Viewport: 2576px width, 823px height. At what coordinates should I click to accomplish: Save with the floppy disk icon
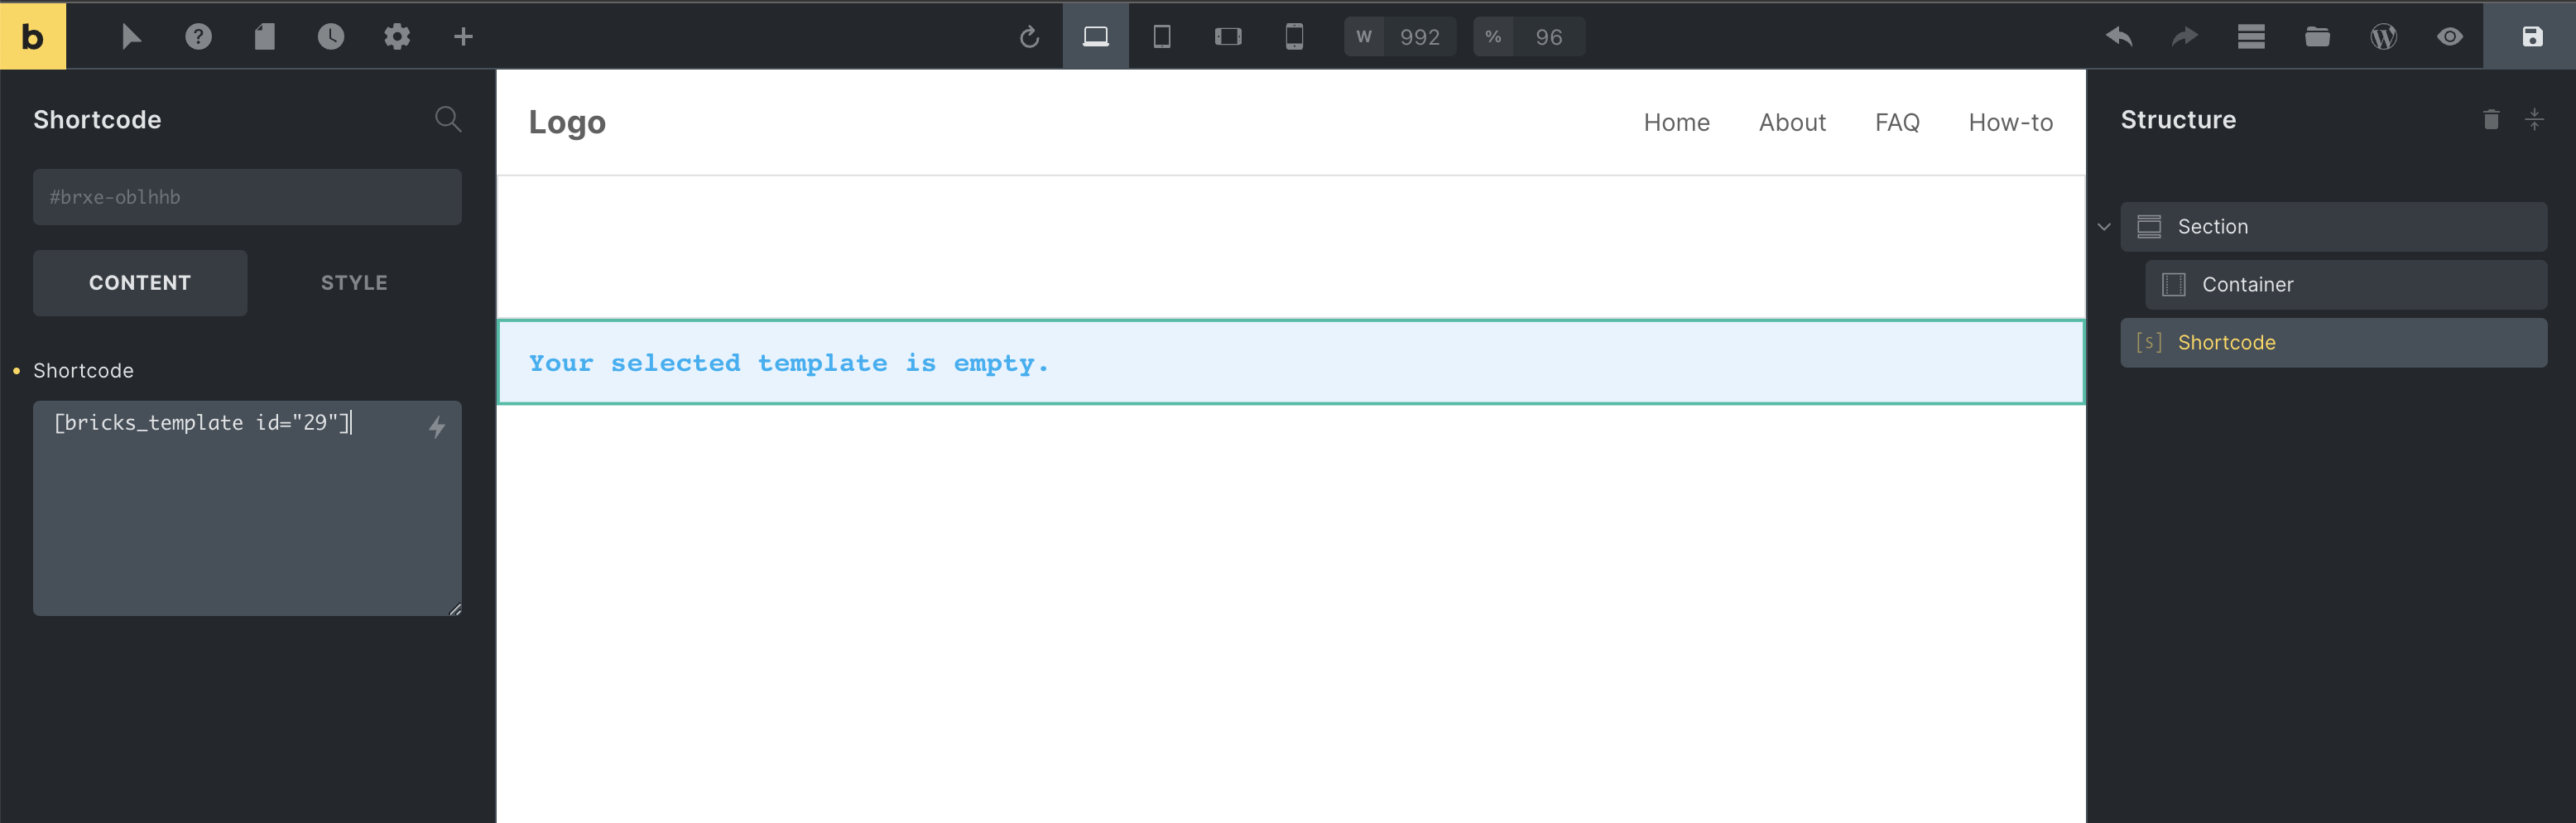click(x=2531, y=36)
